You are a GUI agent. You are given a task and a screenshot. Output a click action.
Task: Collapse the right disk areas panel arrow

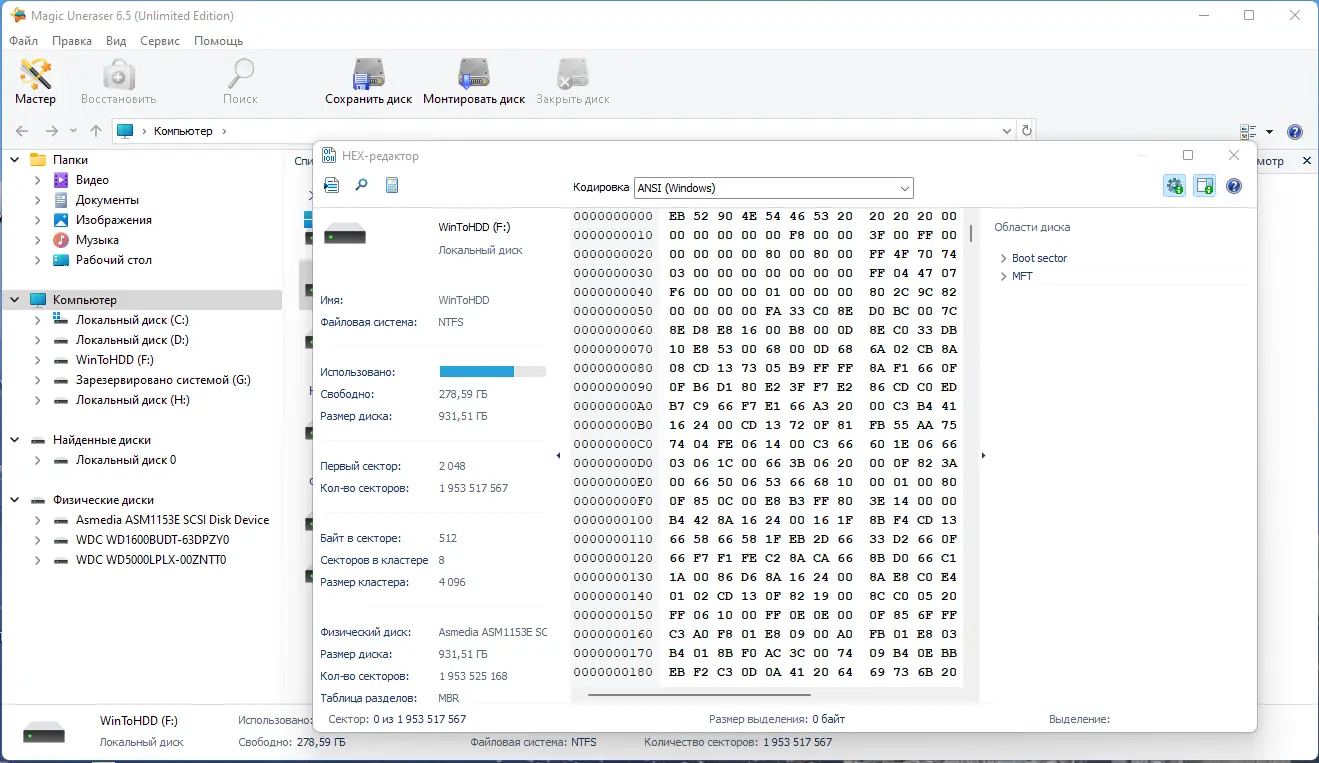click(x=983, y=456)
